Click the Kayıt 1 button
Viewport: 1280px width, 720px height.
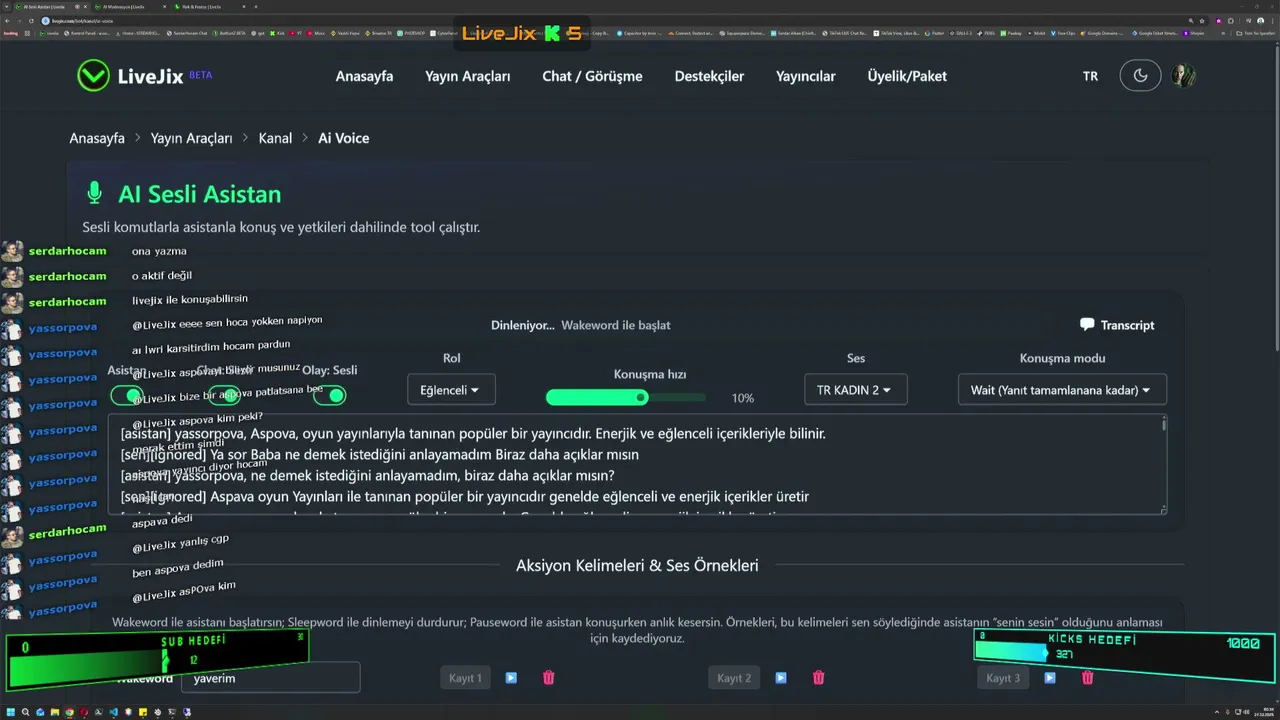pos(465,678)
